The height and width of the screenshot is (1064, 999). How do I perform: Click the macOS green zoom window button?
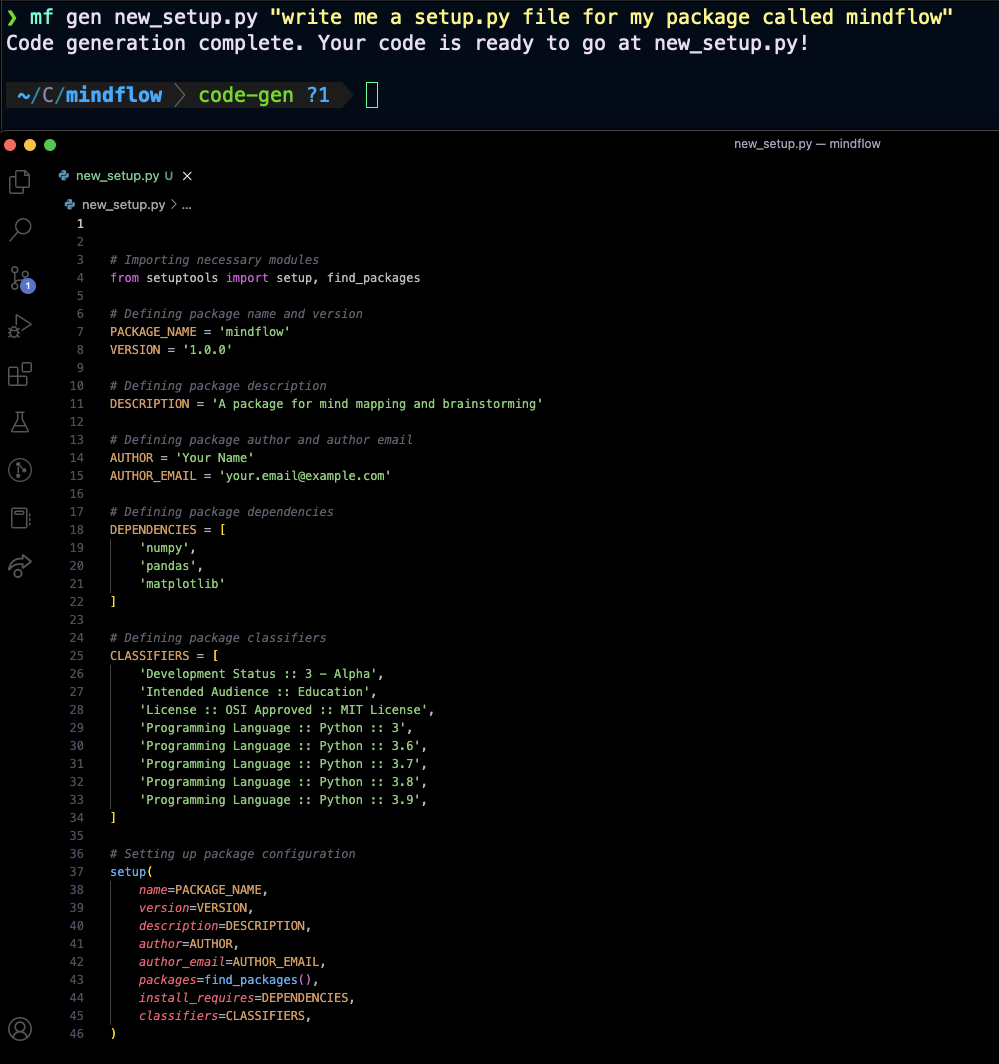[x=50, y=145]
